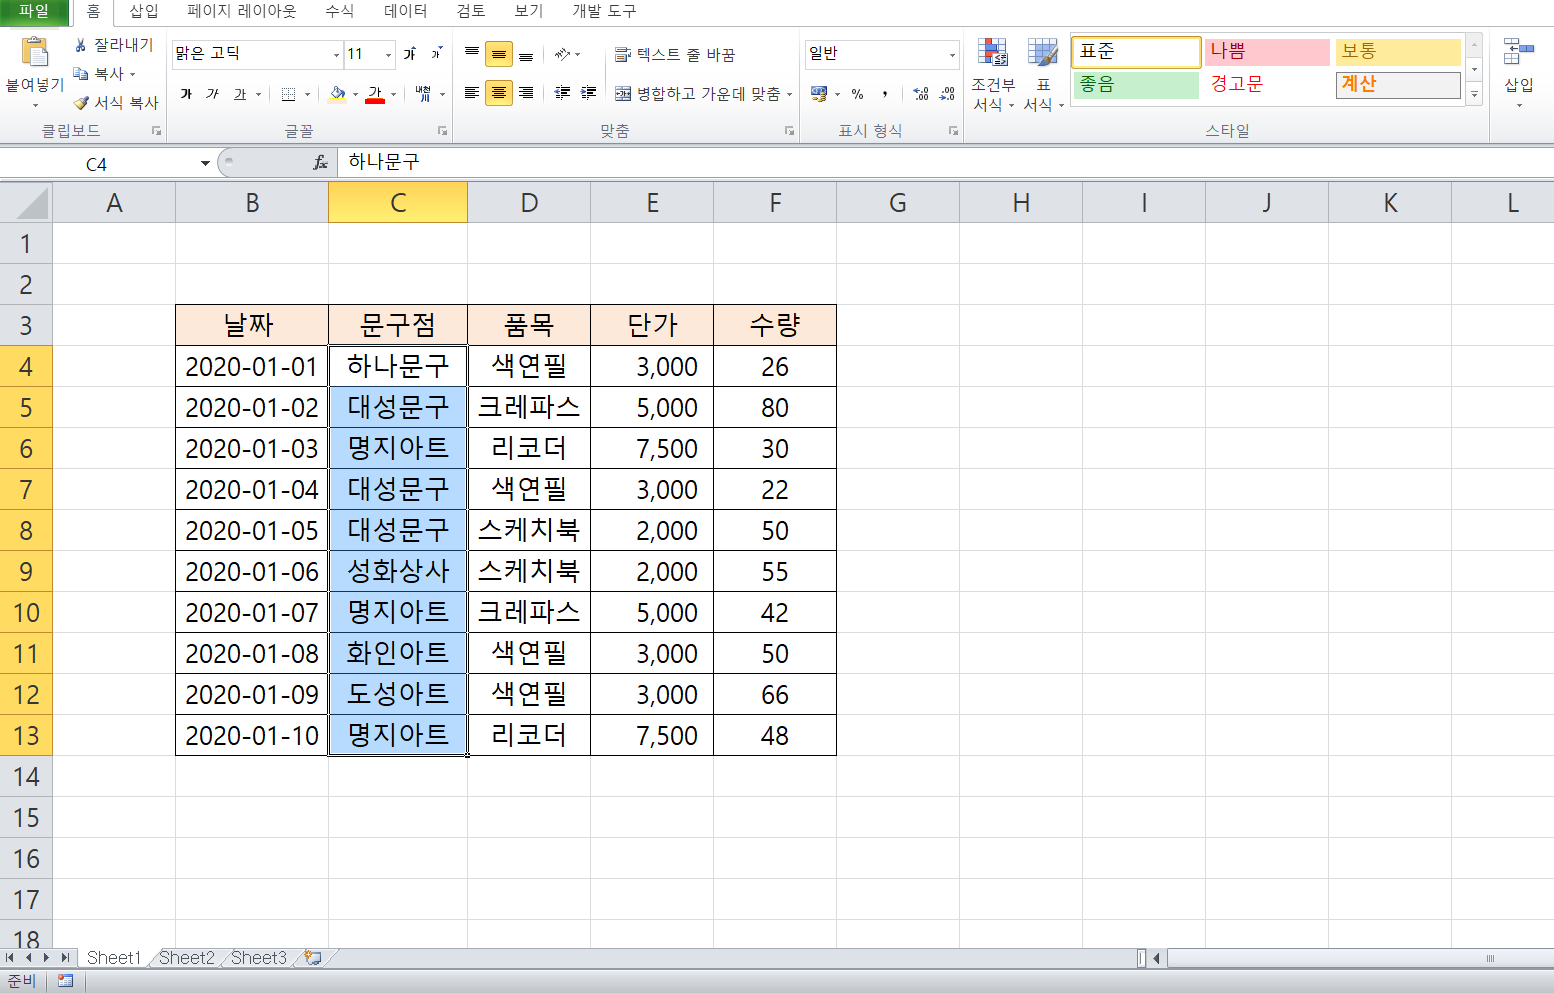Click Cut (잘라내기) scissors button
This screenshot has height=993, width=1554.
click(113, 45)
